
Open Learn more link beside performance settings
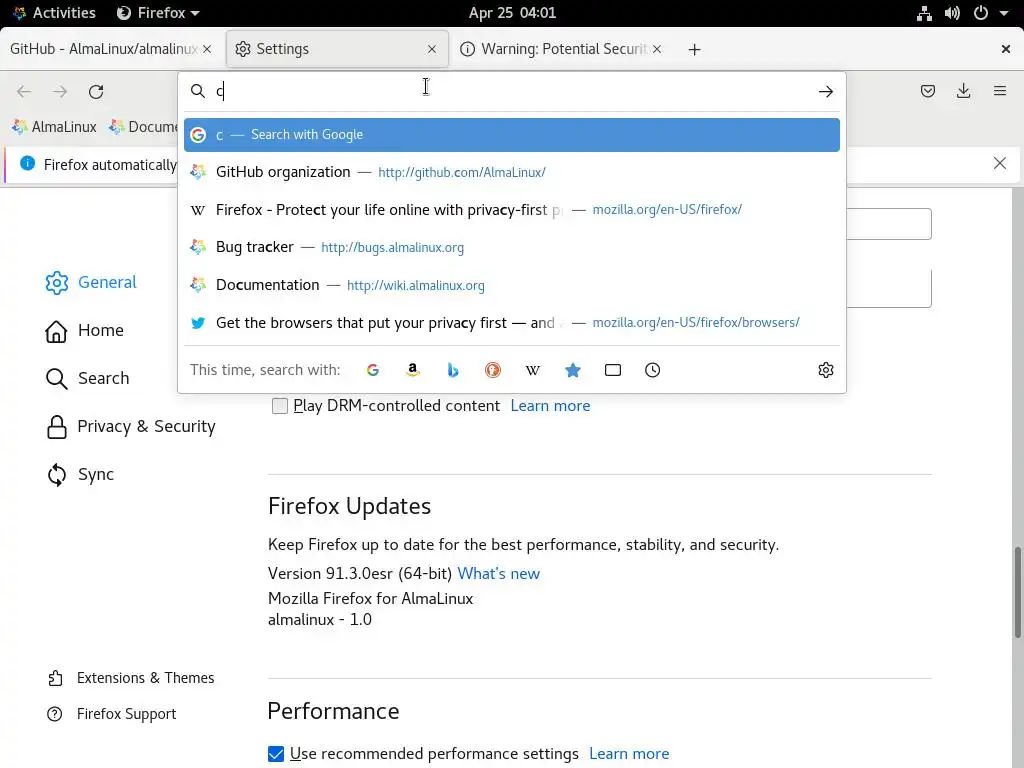coord(629,754)
